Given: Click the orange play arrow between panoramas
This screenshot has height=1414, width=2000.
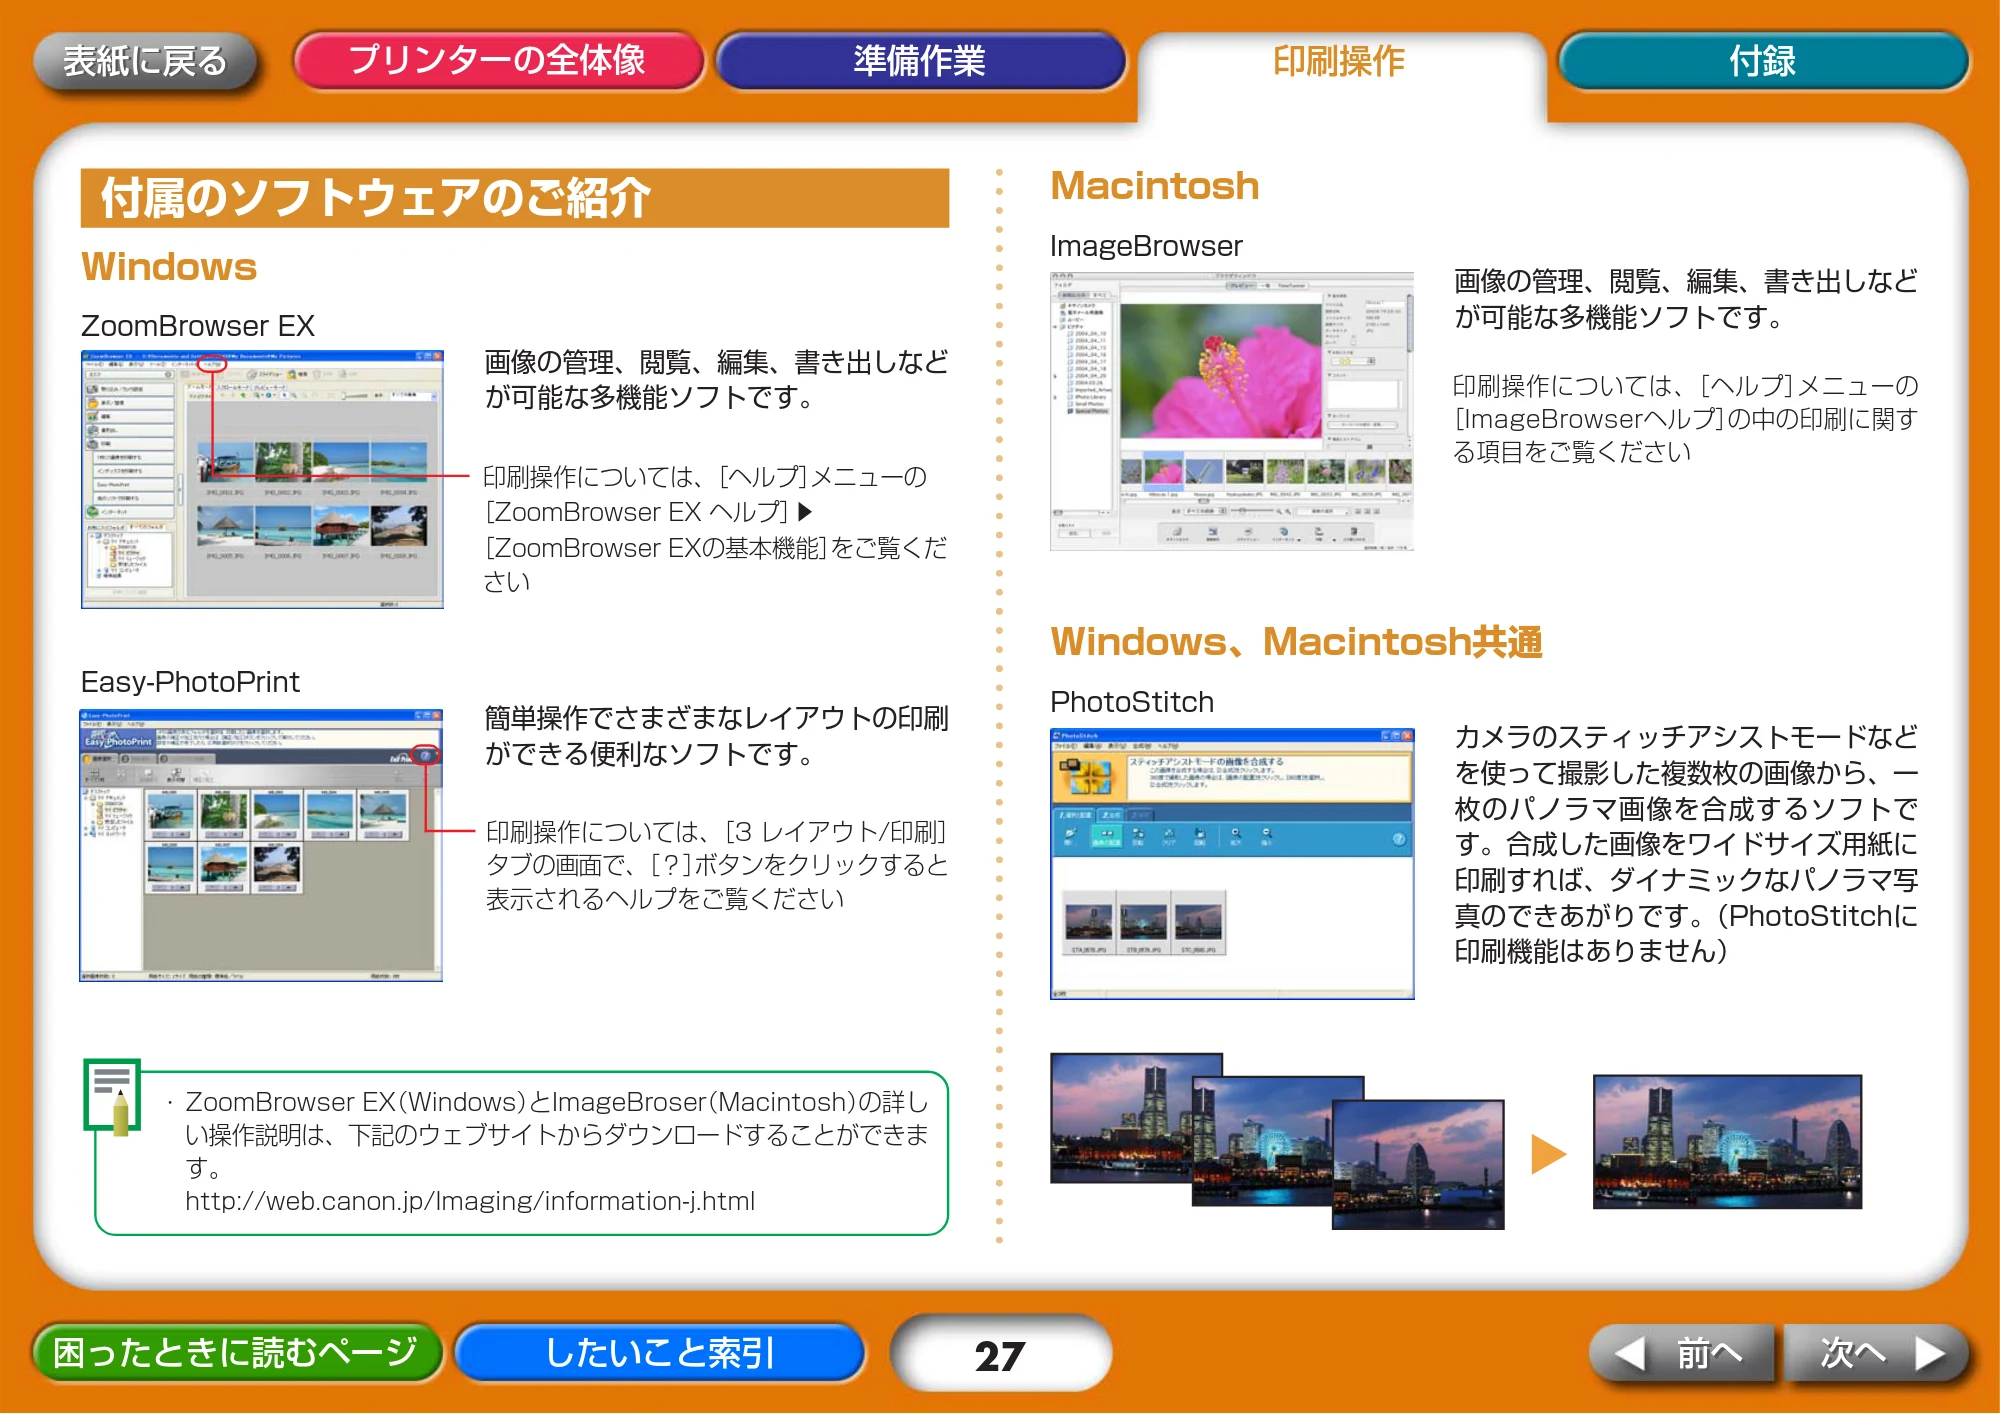Looking at the screenshot, I should click(x=1548, y=1153).
